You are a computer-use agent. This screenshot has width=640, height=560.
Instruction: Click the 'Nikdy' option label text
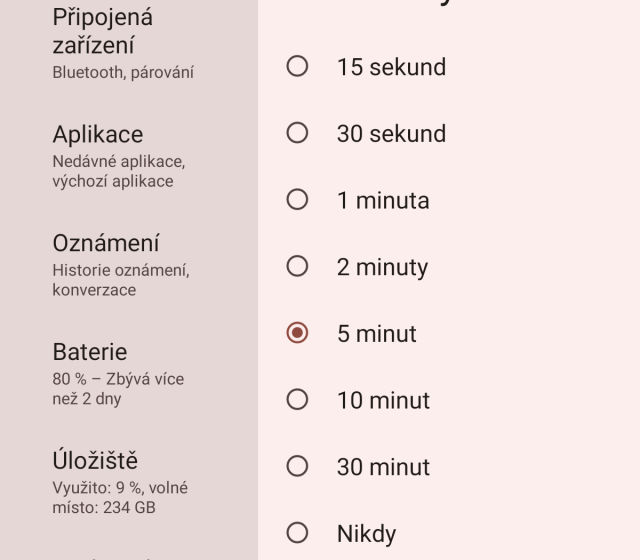[x=367, y=534]
